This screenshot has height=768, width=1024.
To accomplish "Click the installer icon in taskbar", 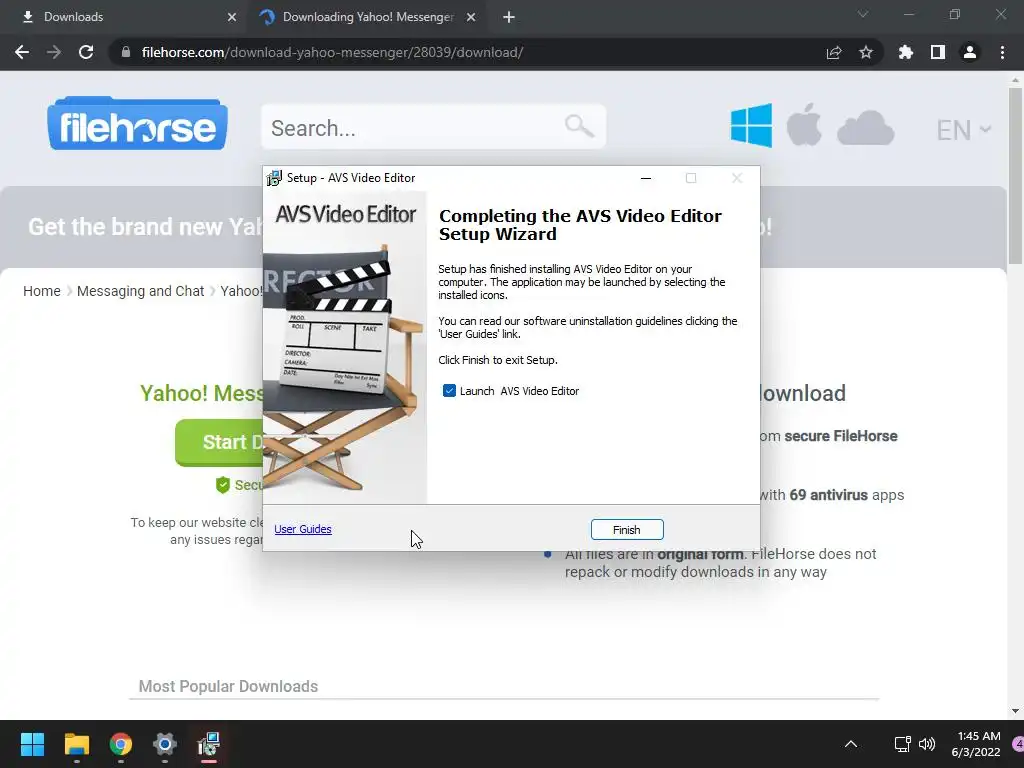I will tap(209, 744).
